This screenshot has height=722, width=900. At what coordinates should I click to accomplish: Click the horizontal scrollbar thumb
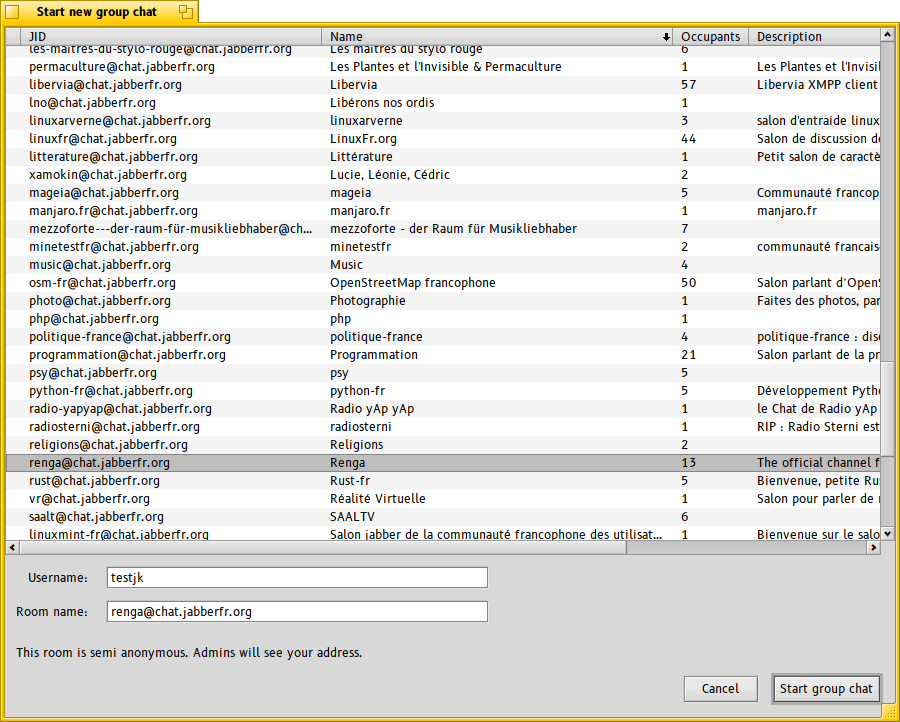pyautogui.click(x=320, y=547)
